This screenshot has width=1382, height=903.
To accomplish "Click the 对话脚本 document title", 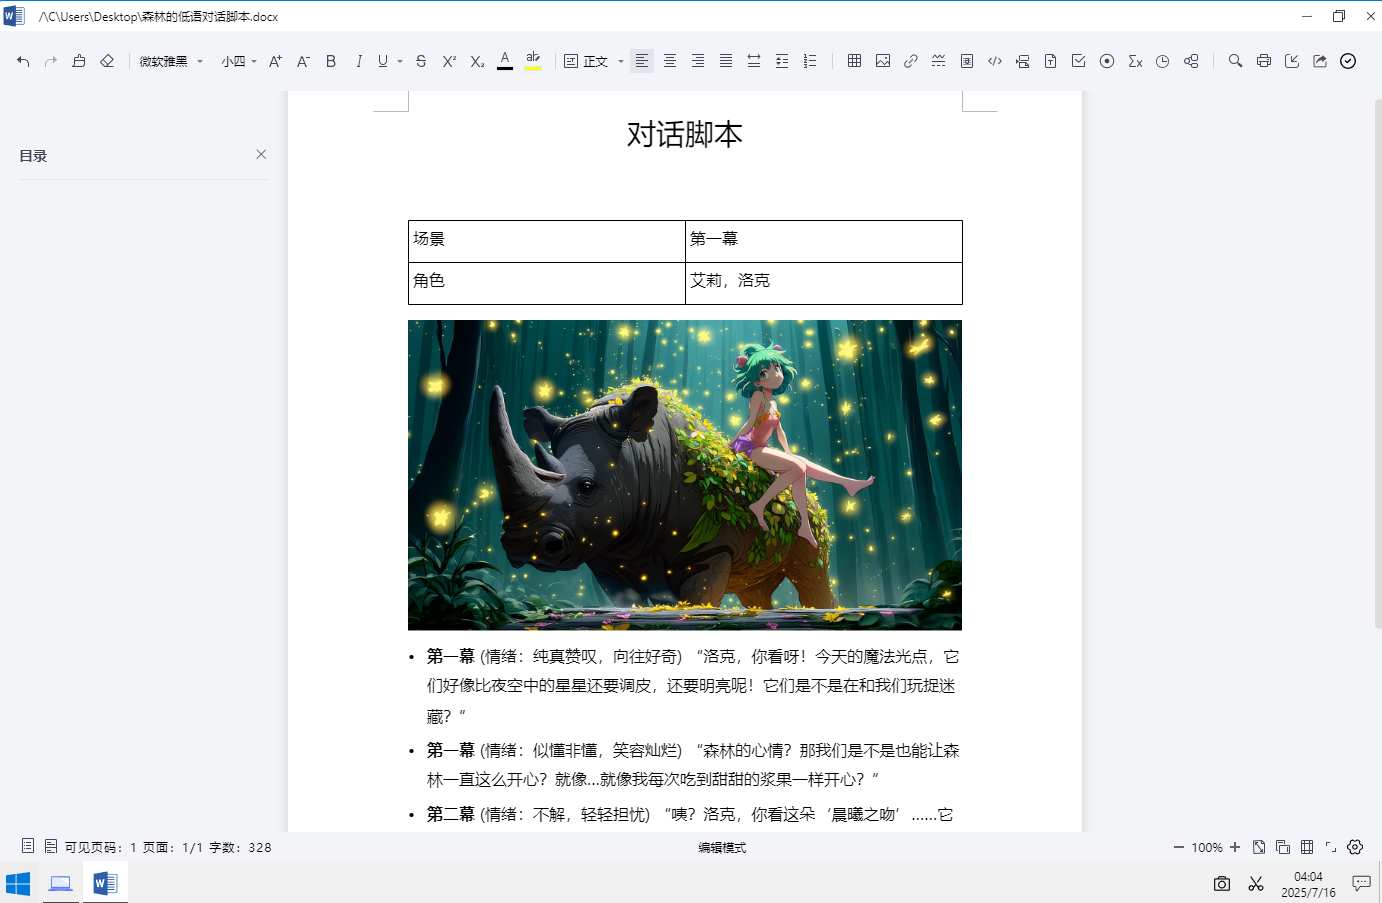I will (x=685, y=134).
